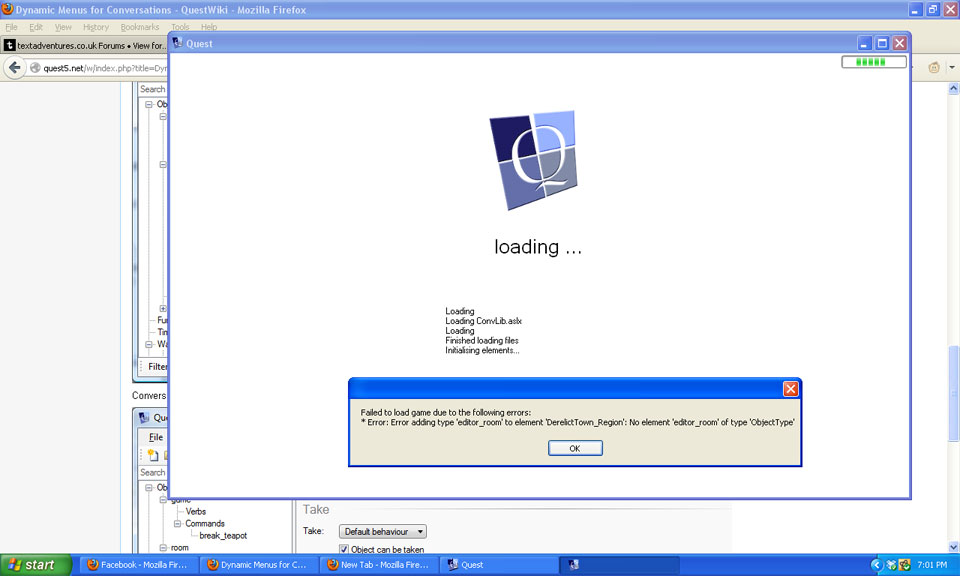This screenshot has height=576, width=960.
Task: Click the green loading progress bar
Action: click(874, 62)
